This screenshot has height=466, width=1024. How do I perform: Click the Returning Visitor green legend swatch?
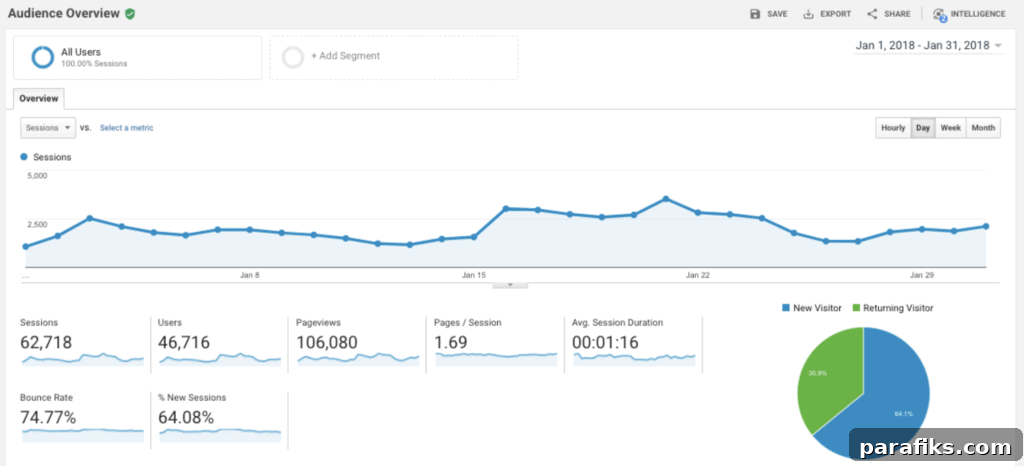[x=856, y=308]
